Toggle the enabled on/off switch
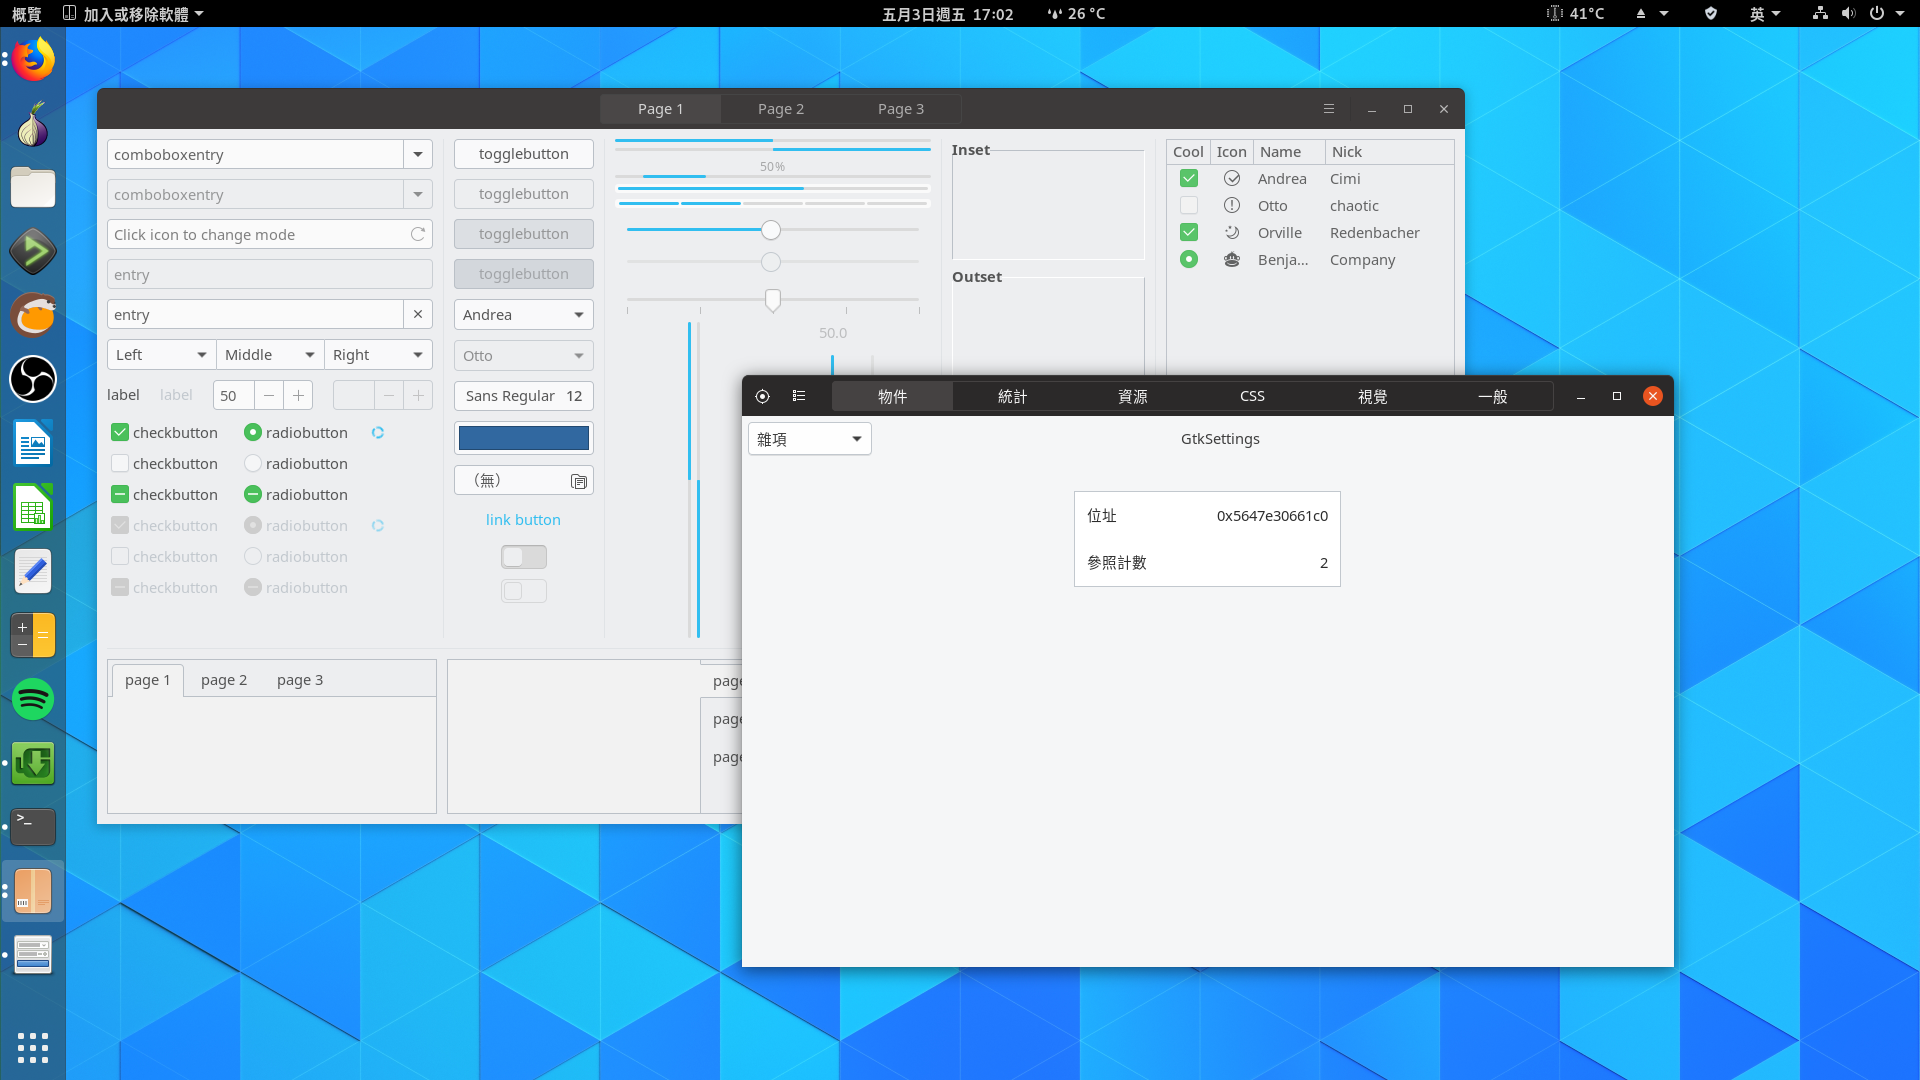Viewport: 1920px width, 1080px height. pyautogui.click(x=523, y=556)
